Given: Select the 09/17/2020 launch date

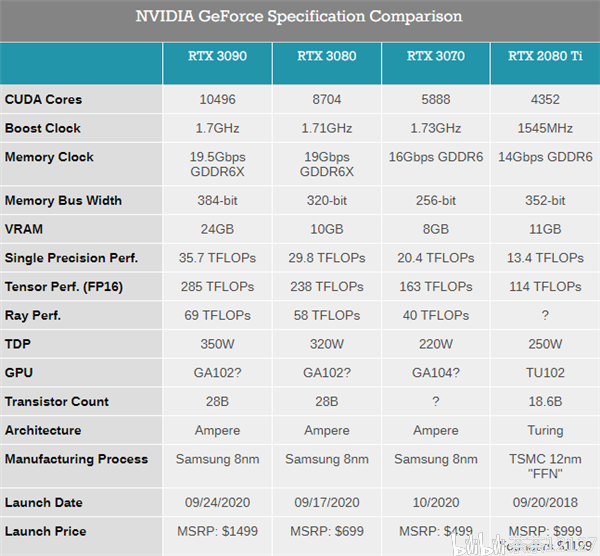Looking at the screenshot, I should tap(327, 502).
